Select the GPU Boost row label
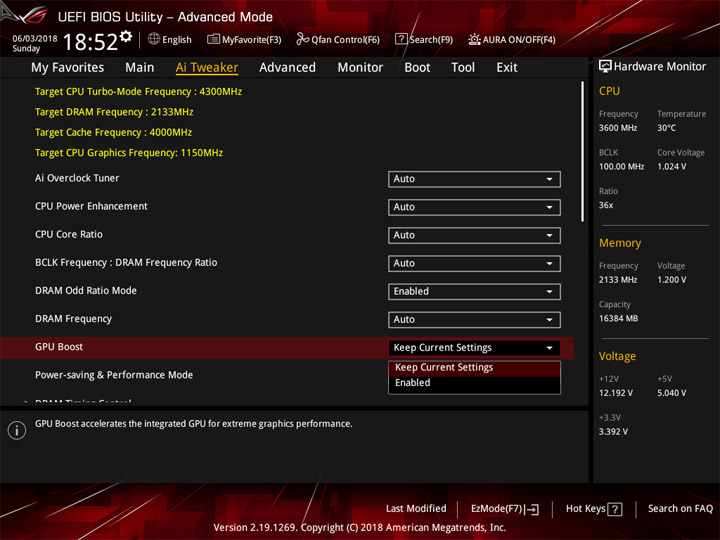Screen dimensions: 720x540 coord(59,347)
